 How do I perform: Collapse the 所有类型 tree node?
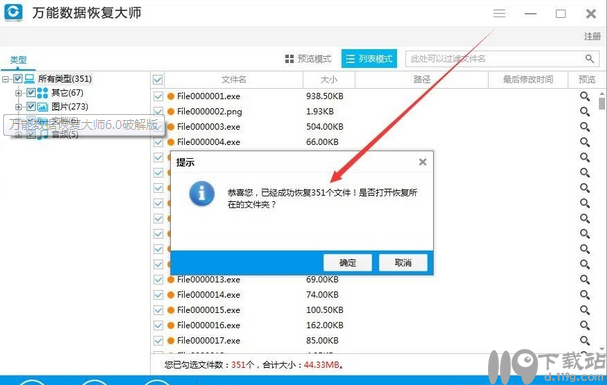click(5, 79)
